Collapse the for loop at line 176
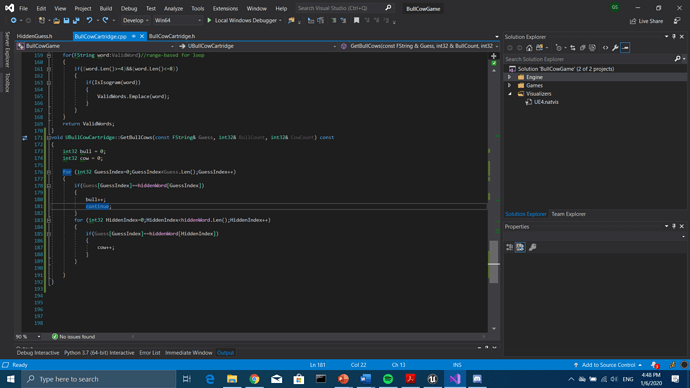 pyautogui.click(x=49, y=172)
